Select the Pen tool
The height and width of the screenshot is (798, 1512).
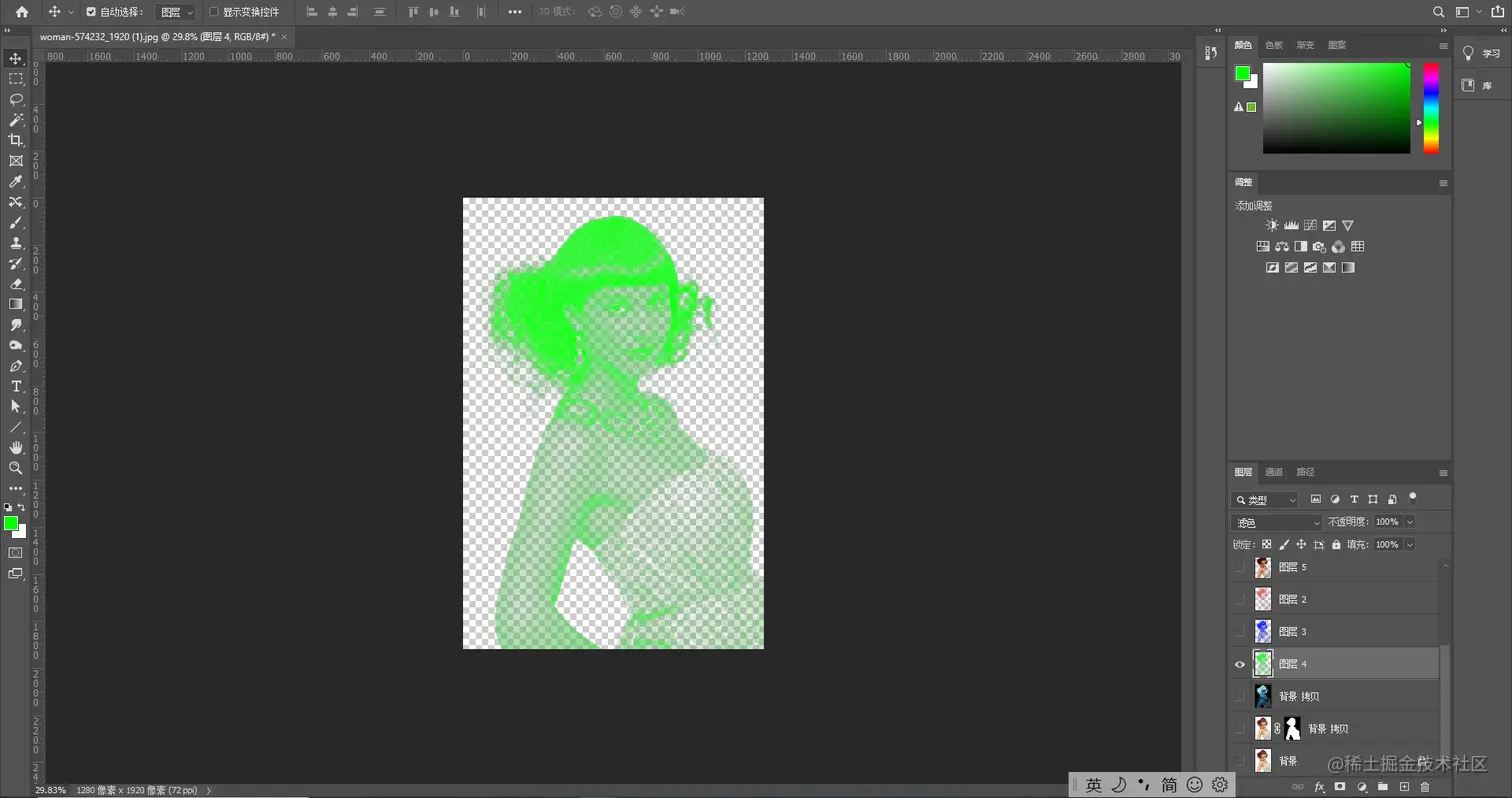coord(16,366)
